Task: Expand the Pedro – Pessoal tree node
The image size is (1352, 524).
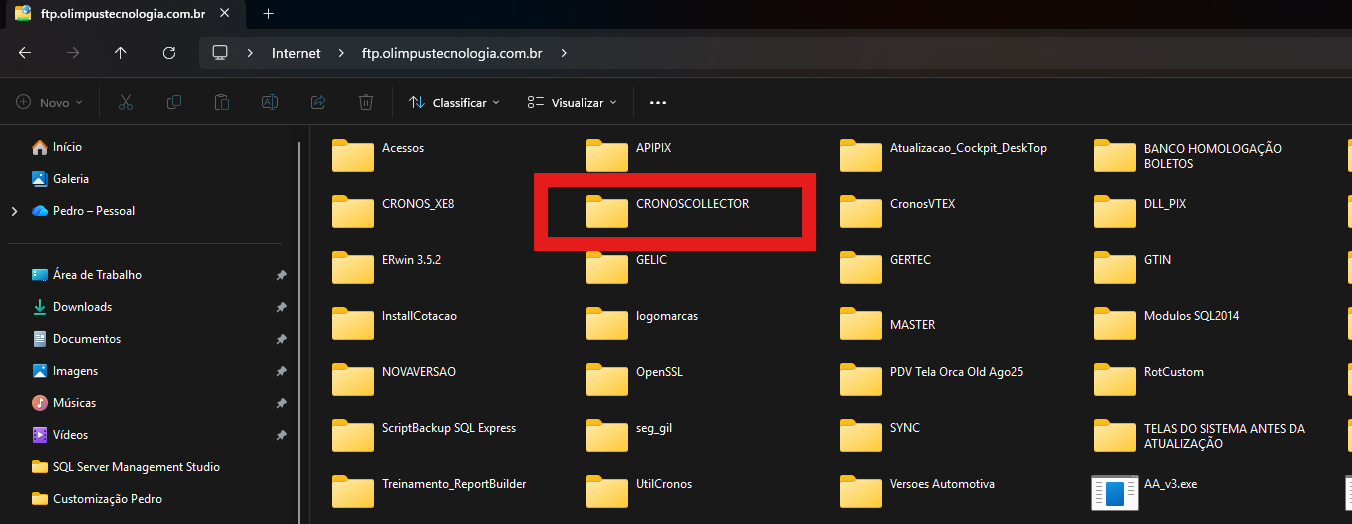Action: coord(14,211)
